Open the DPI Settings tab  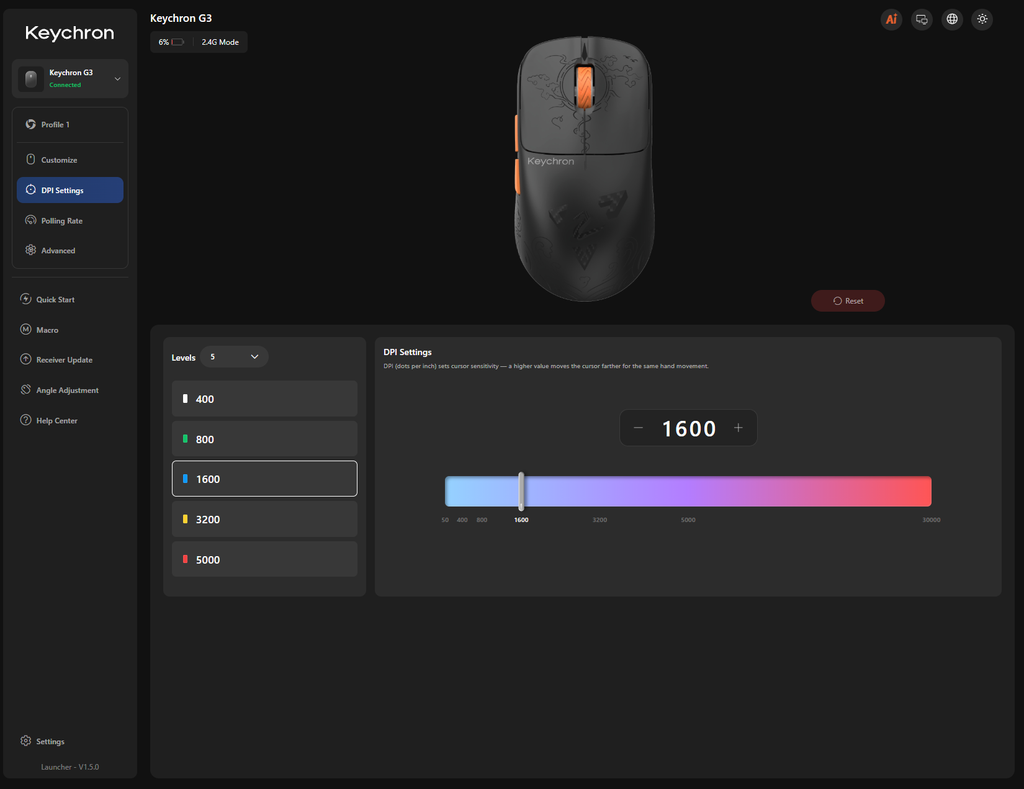(70, 190)
